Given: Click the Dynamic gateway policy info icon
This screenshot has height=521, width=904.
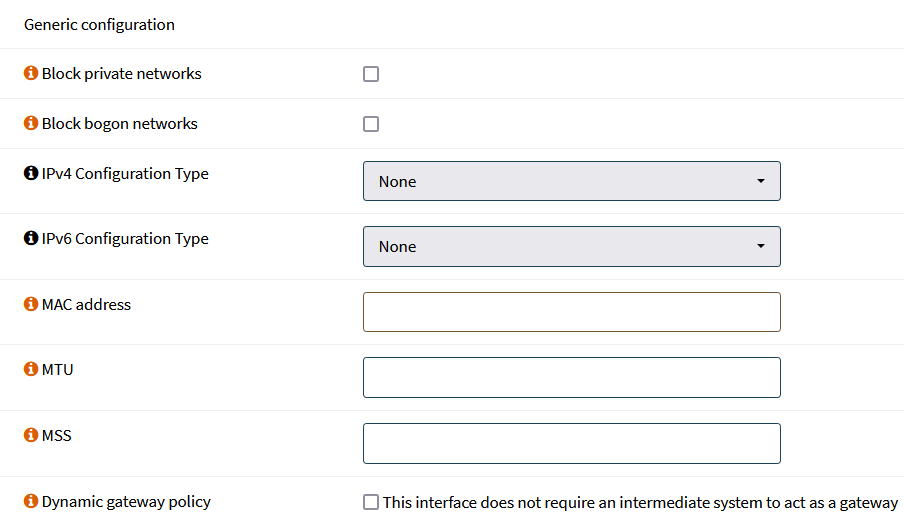Looking at the screenshot, I should pos(31,502).
